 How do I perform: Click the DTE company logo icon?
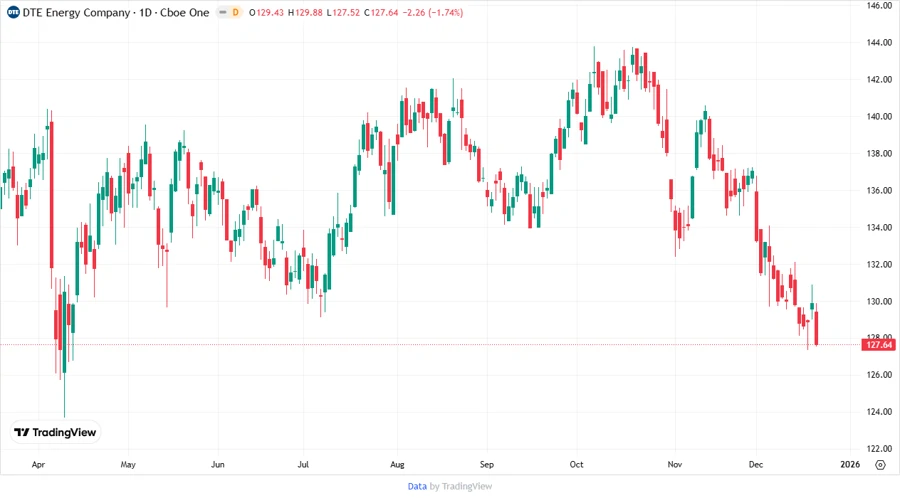(13, 13)
